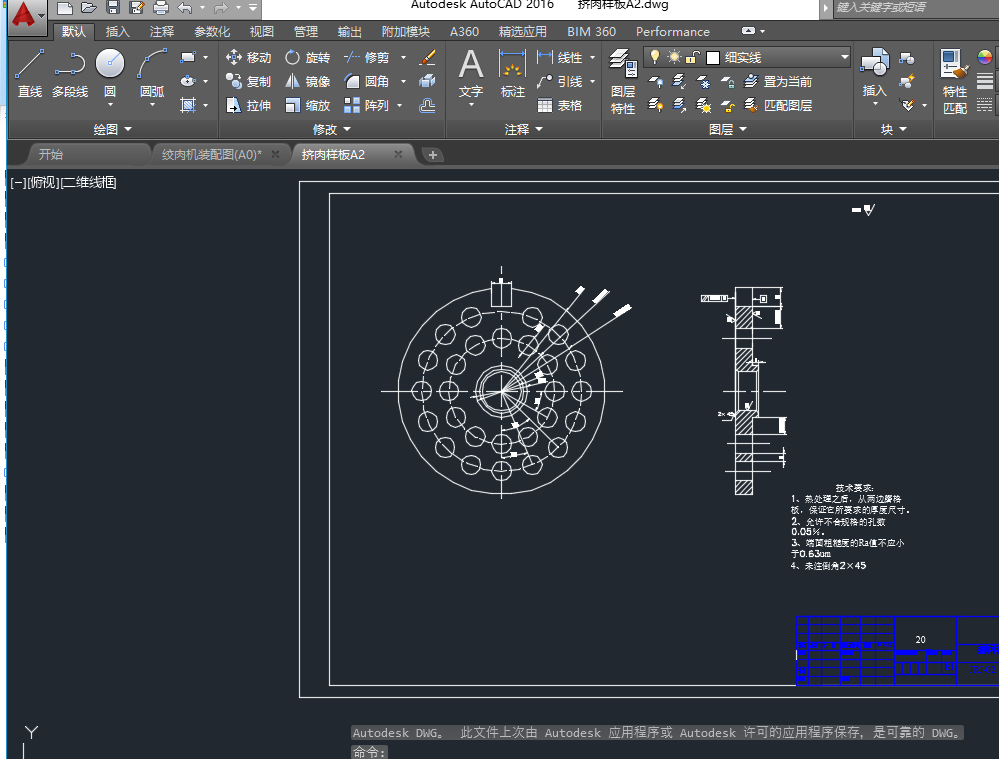Screen dimensions: 999x759
Task: Choose the 镜像 (Mirror) command
Action: 307,82
